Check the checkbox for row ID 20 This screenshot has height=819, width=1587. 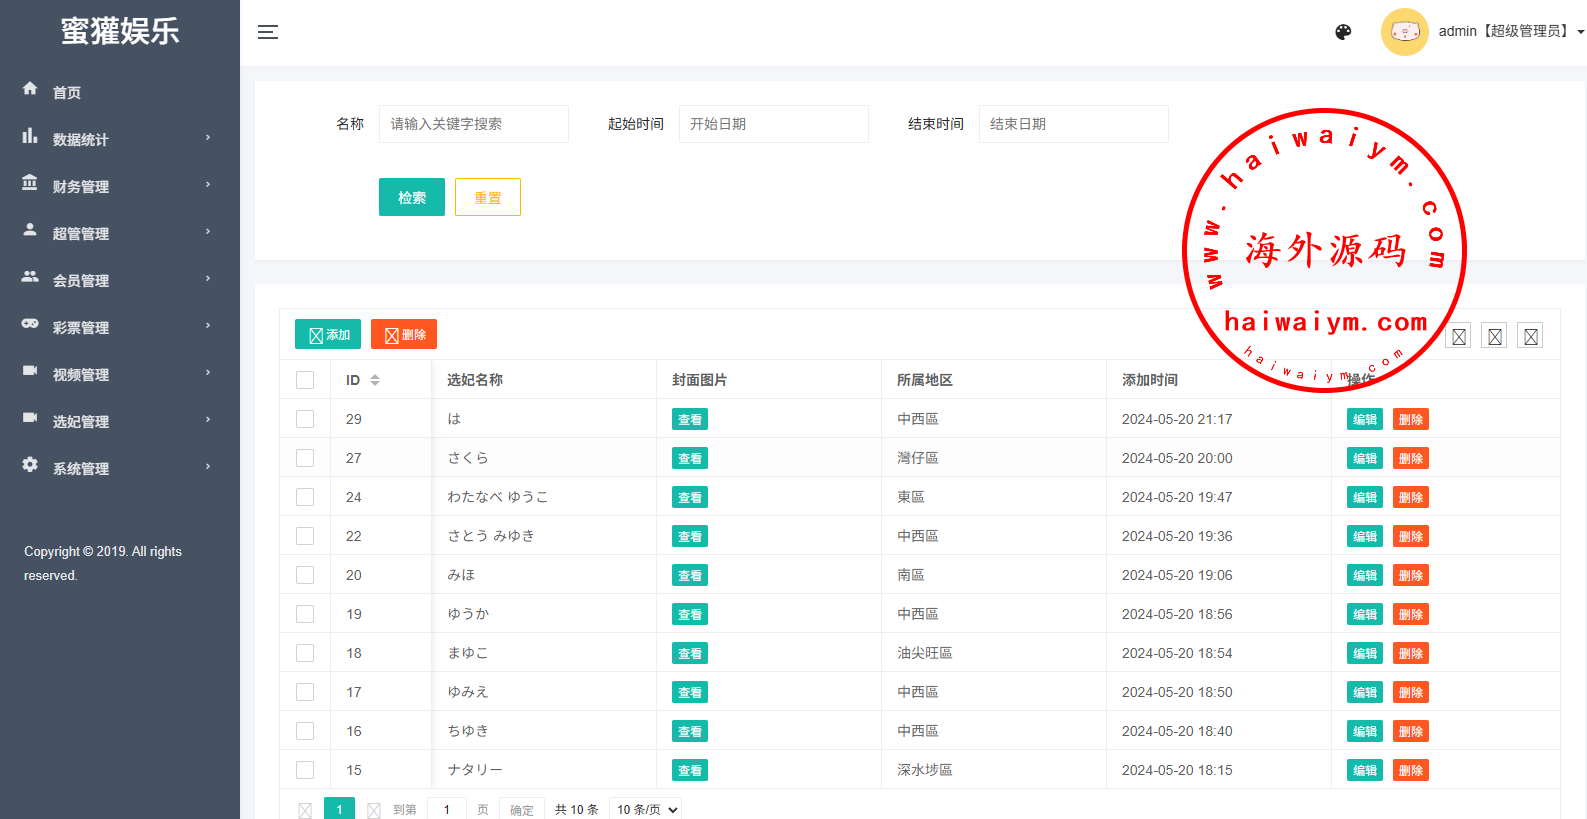305,575
